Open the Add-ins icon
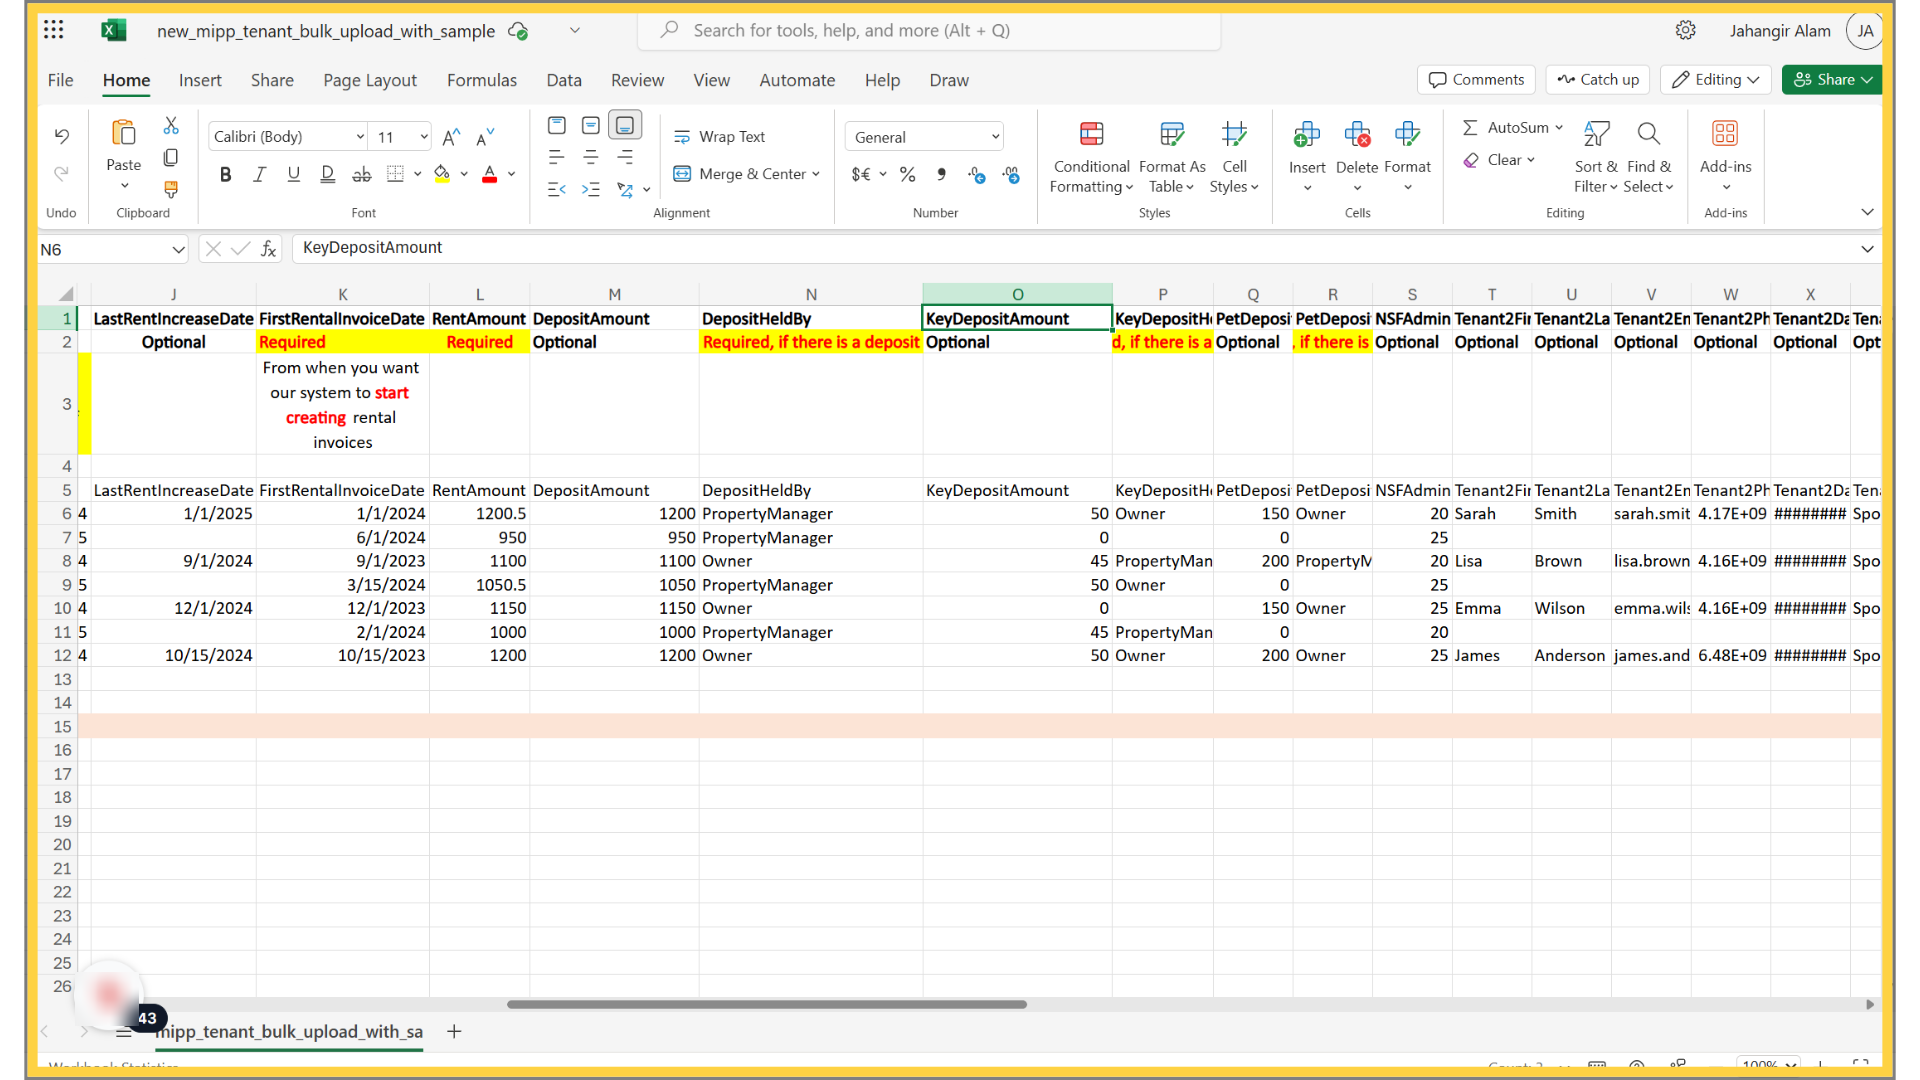The width and height of the screenshot is (1920, 1080). [x=1725, y=133]
